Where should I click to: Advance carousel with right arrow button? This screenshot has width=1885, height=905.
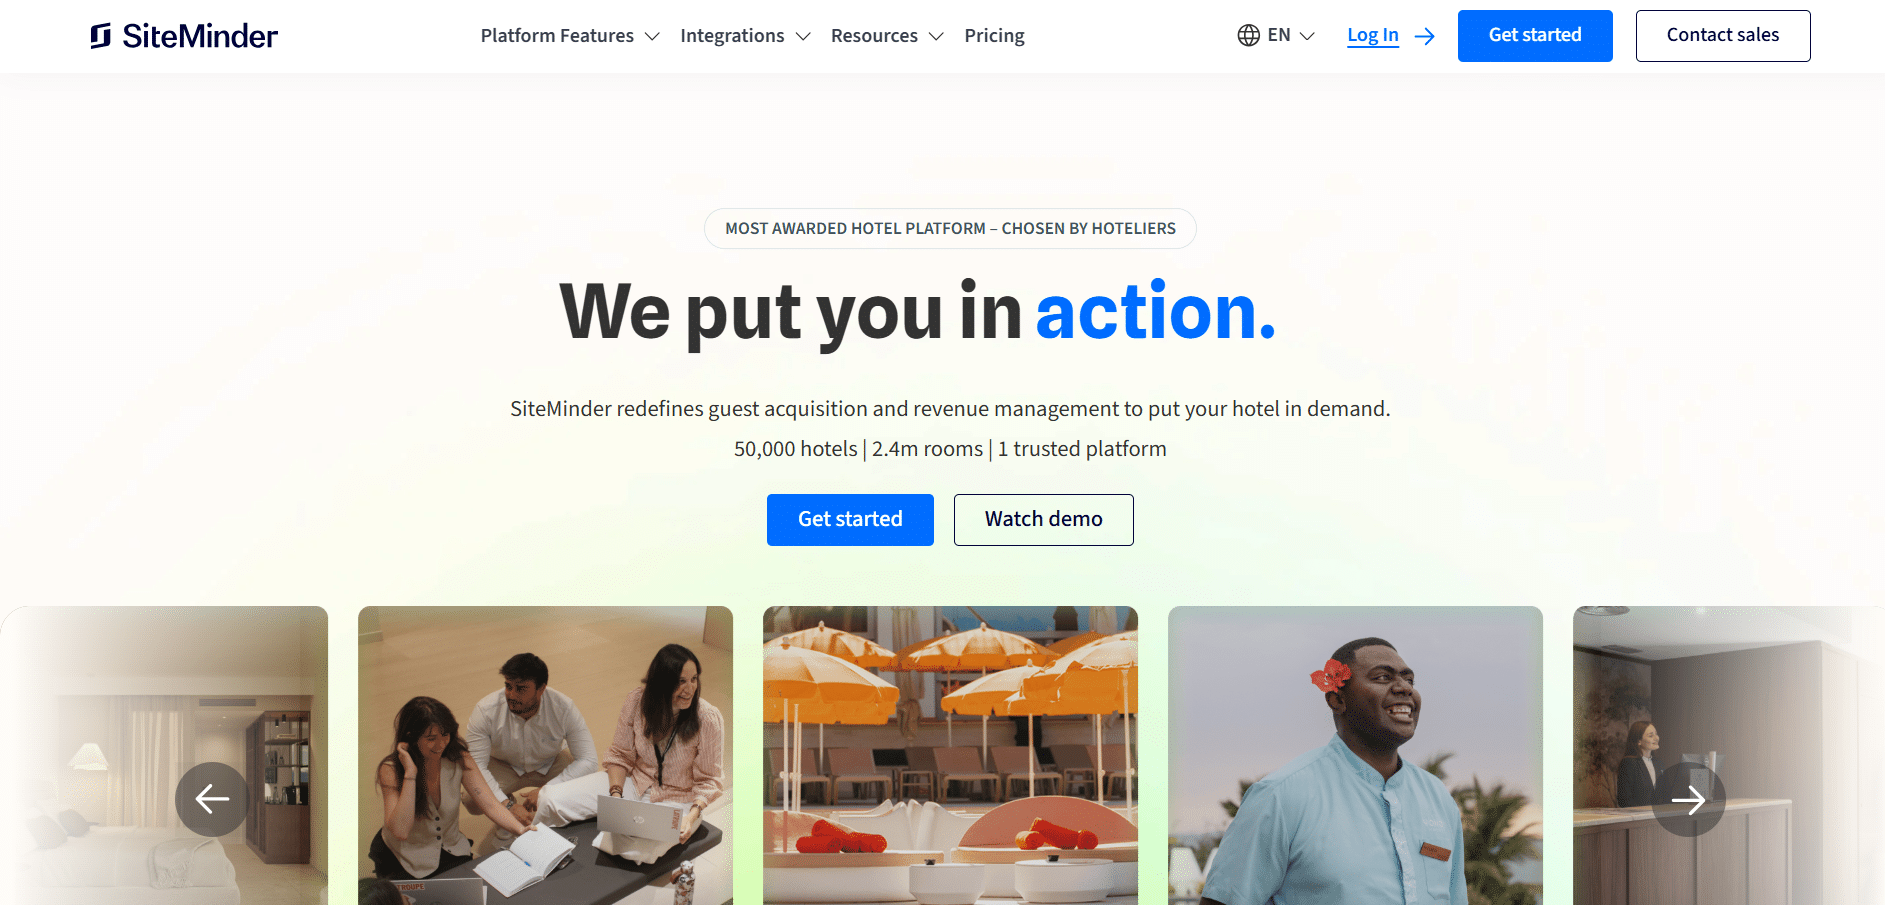[x=1689, y=799]
